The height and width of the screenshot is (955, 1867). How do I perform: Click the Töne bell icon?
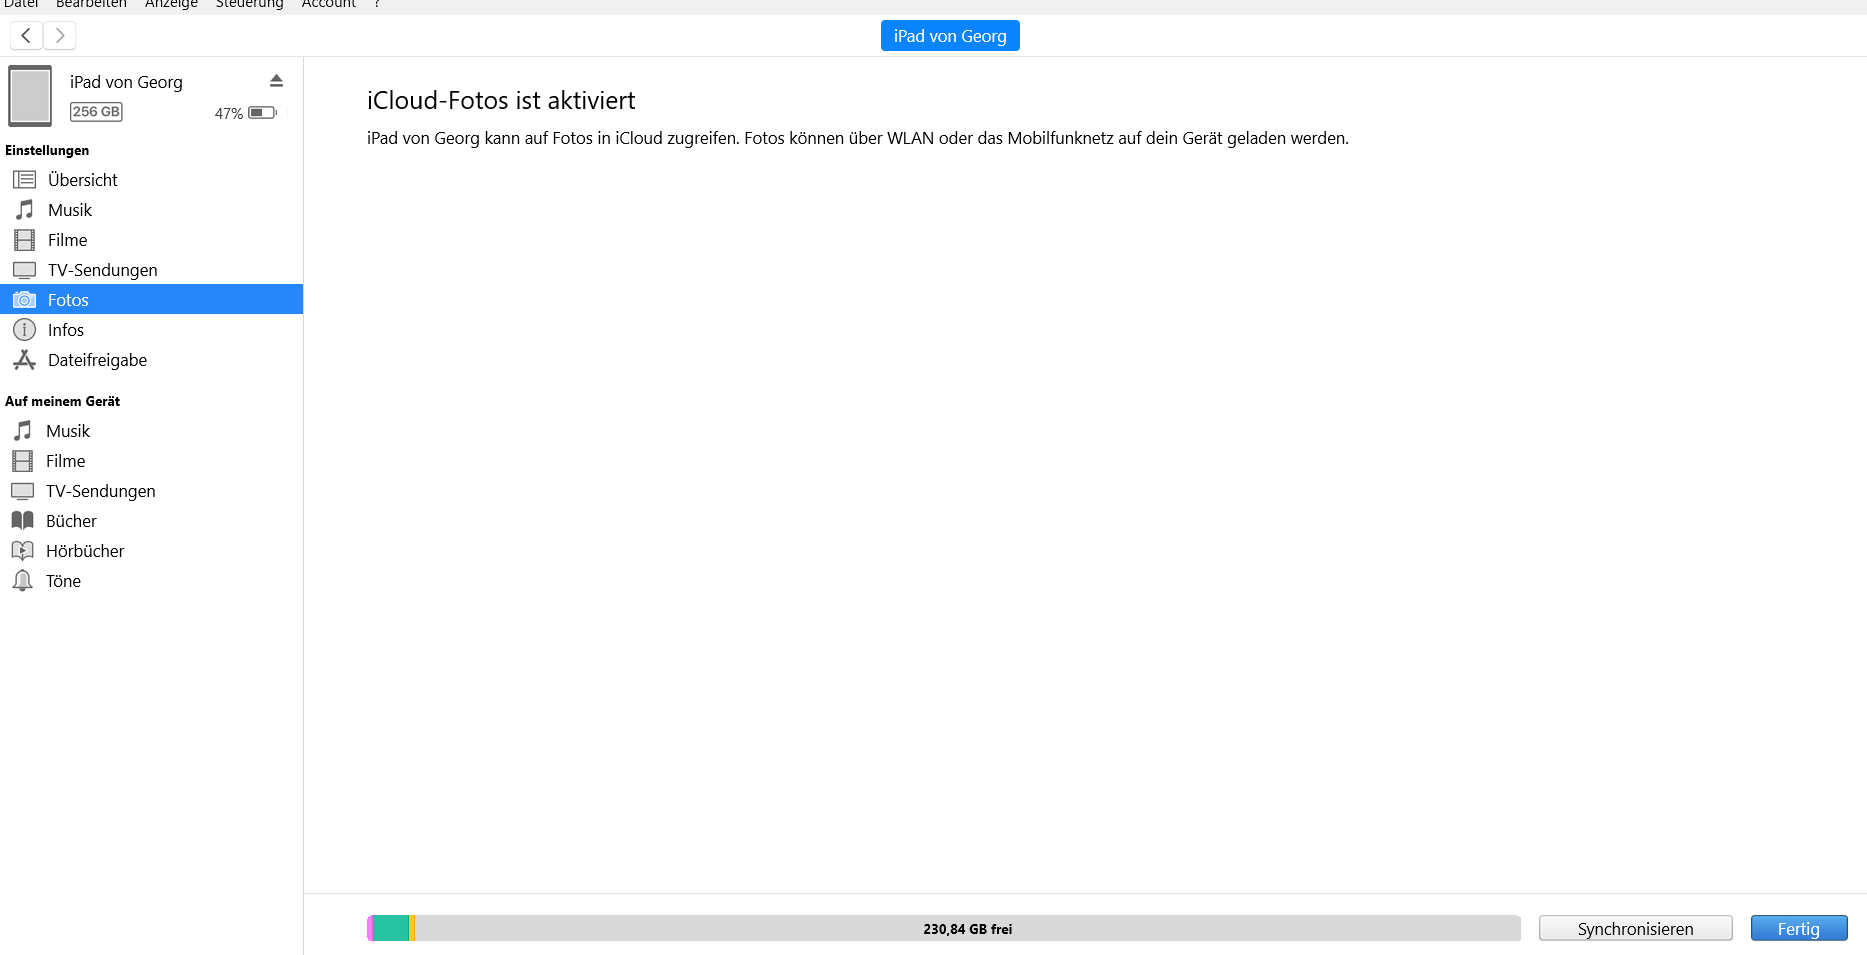[22, 581]
